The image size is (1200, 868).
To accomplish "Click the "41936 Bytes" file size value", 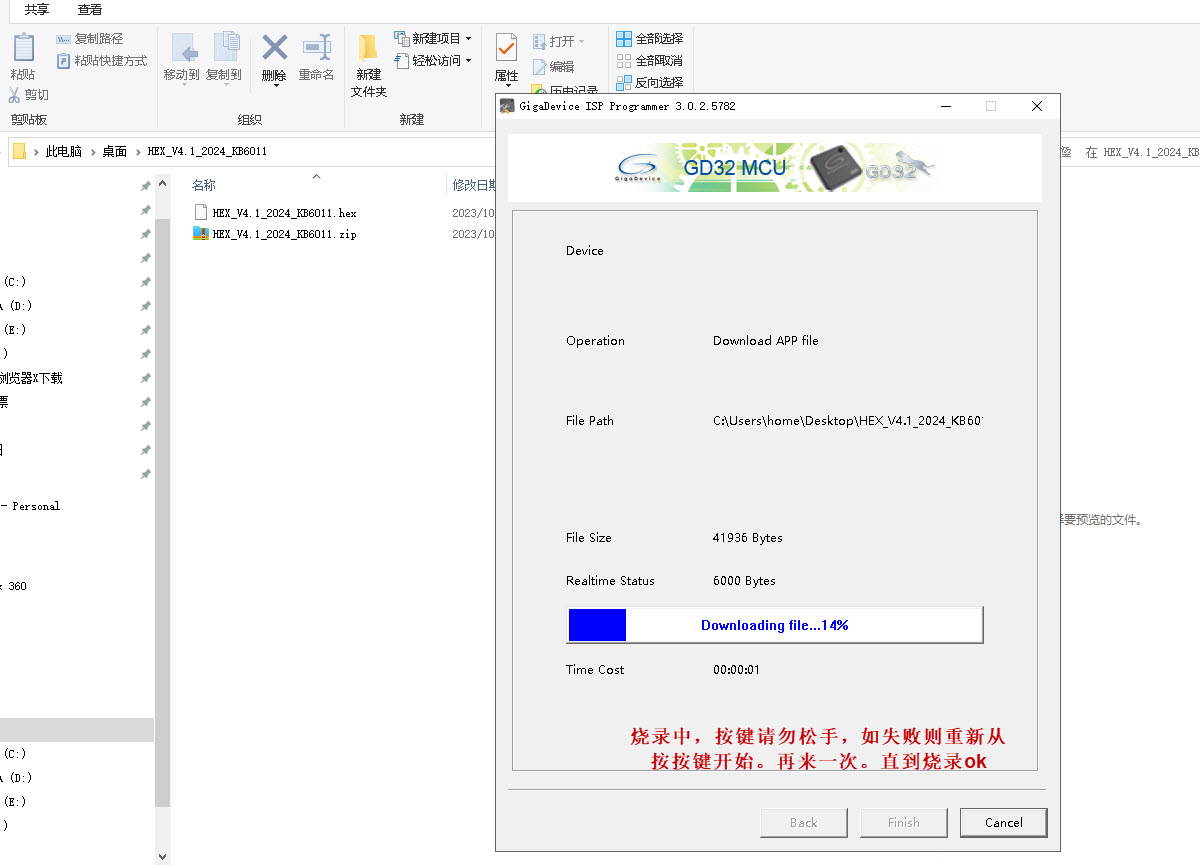I will pyautogui.click(x=747, y=538).
